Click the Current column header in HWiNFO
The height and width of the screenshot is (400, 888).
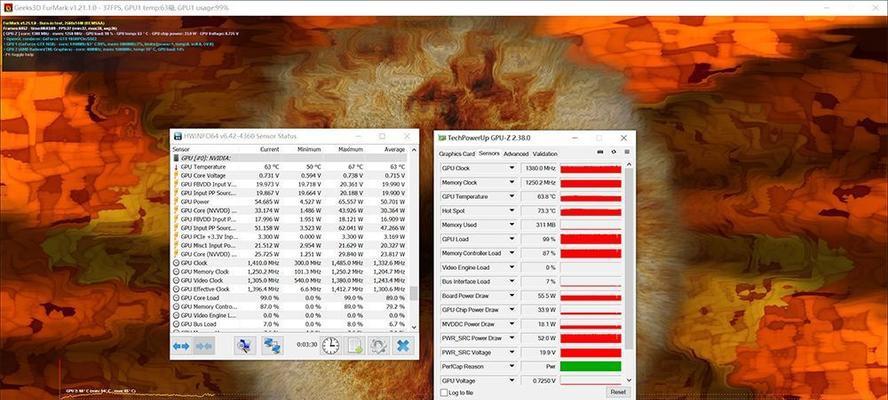pyautogui.click(x=270, y=150)
